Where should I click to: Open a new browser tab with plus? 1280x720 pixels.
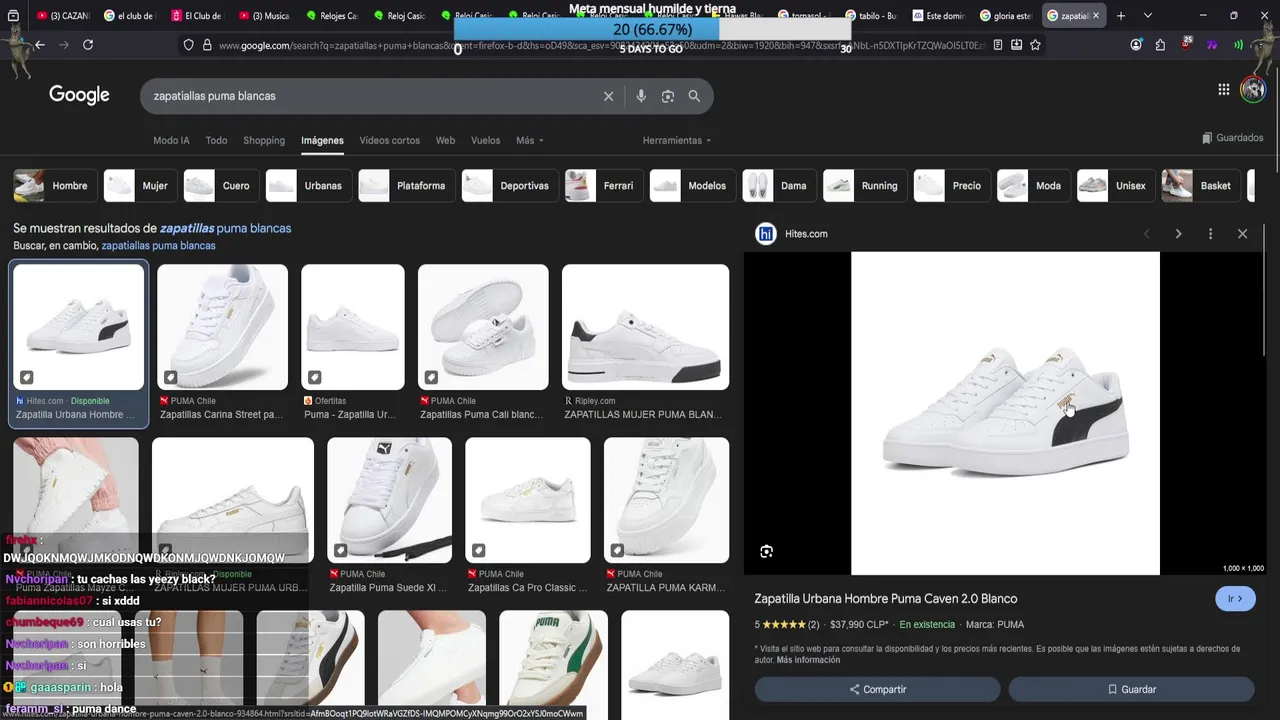pos(1121,16)
